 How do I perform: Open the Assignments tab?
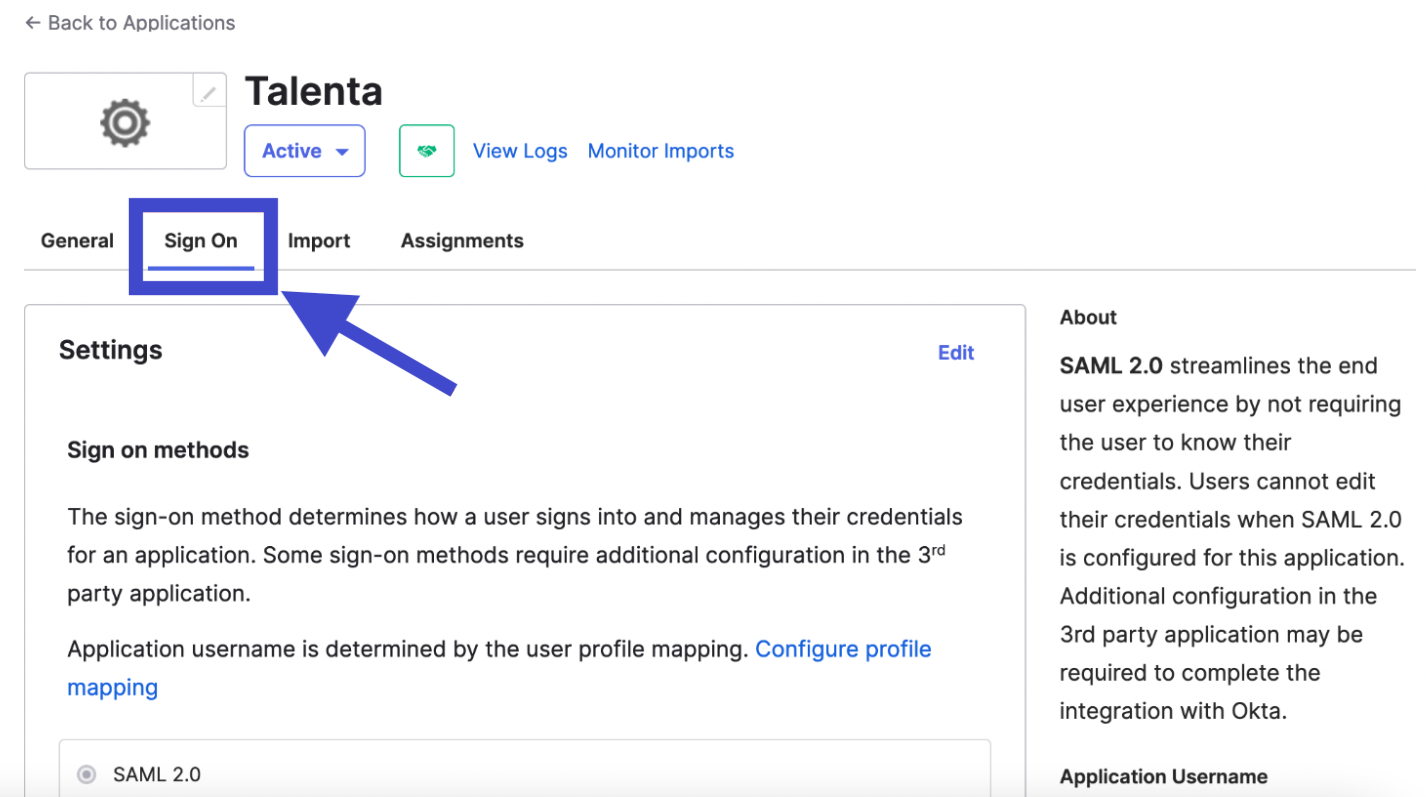pos(462,241)
